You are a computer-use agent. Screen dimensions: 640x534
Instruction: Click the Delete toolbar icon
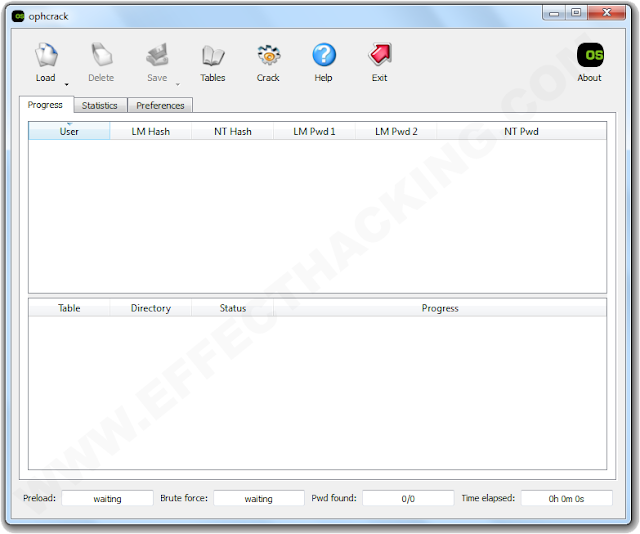pyautogui.click(x=101, y=55)
